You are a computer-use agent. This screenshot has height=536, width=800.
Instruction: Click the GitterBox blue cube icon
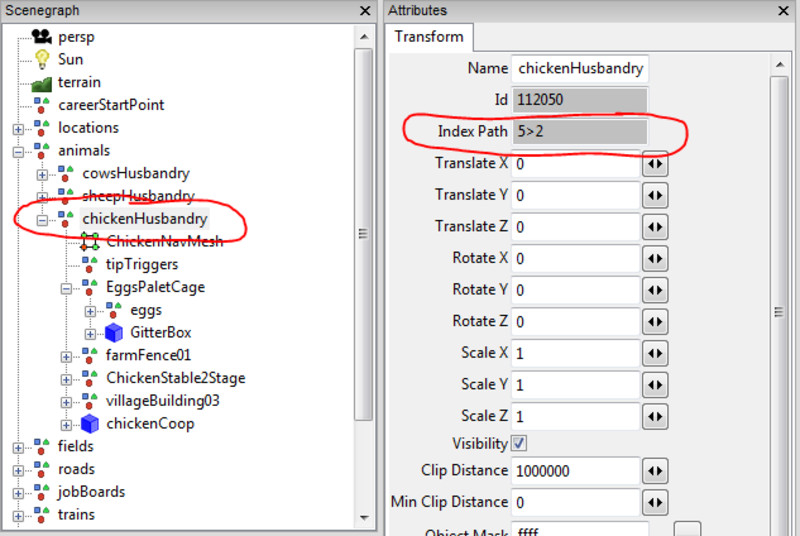tap(114, 332)
